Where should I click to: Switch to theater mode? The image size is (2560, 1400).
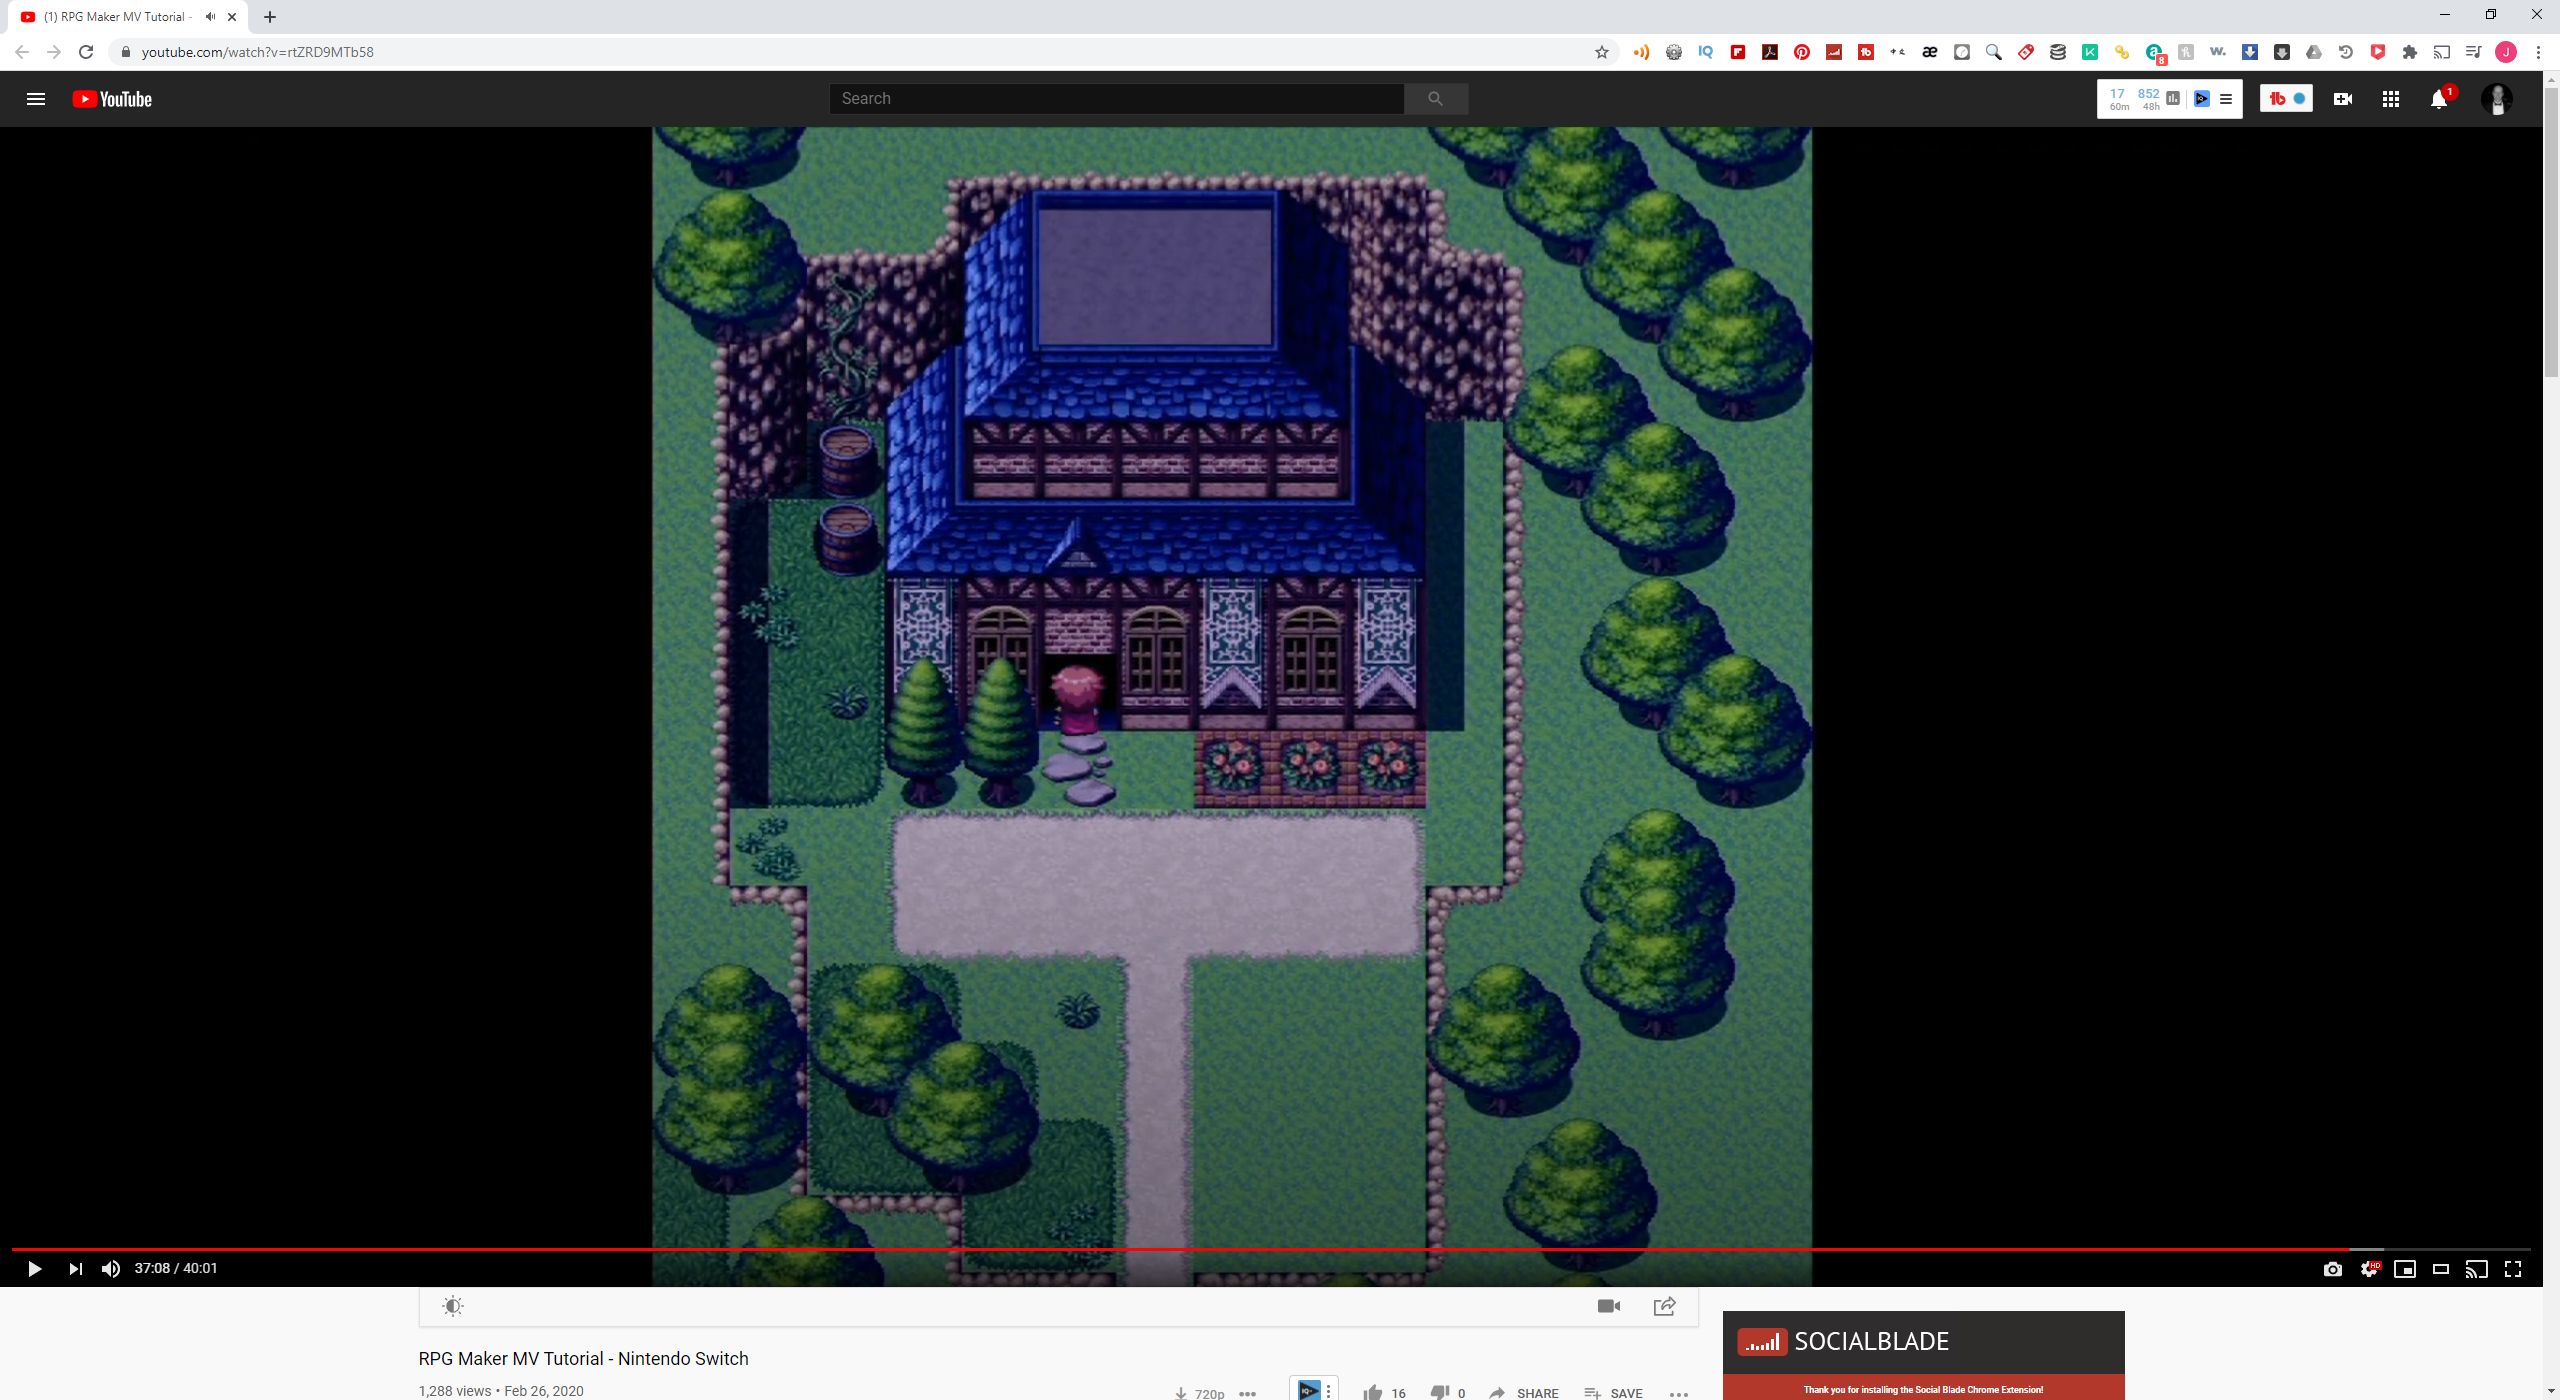(2441, 1269)
